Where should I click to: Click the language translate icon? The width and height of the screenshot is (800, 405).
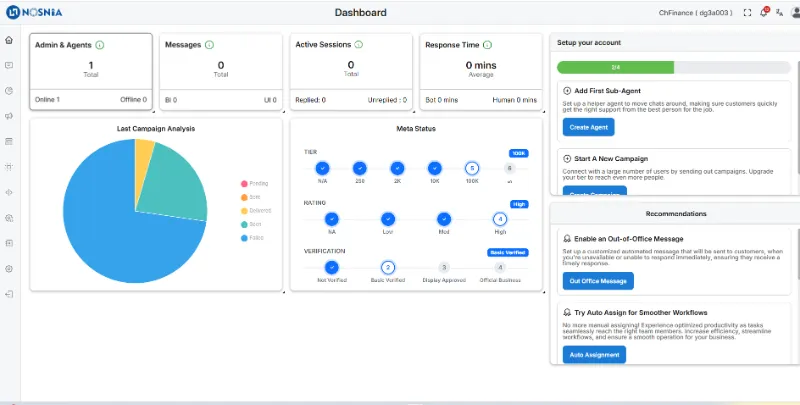pyautogui.click(x=778, y=13)
